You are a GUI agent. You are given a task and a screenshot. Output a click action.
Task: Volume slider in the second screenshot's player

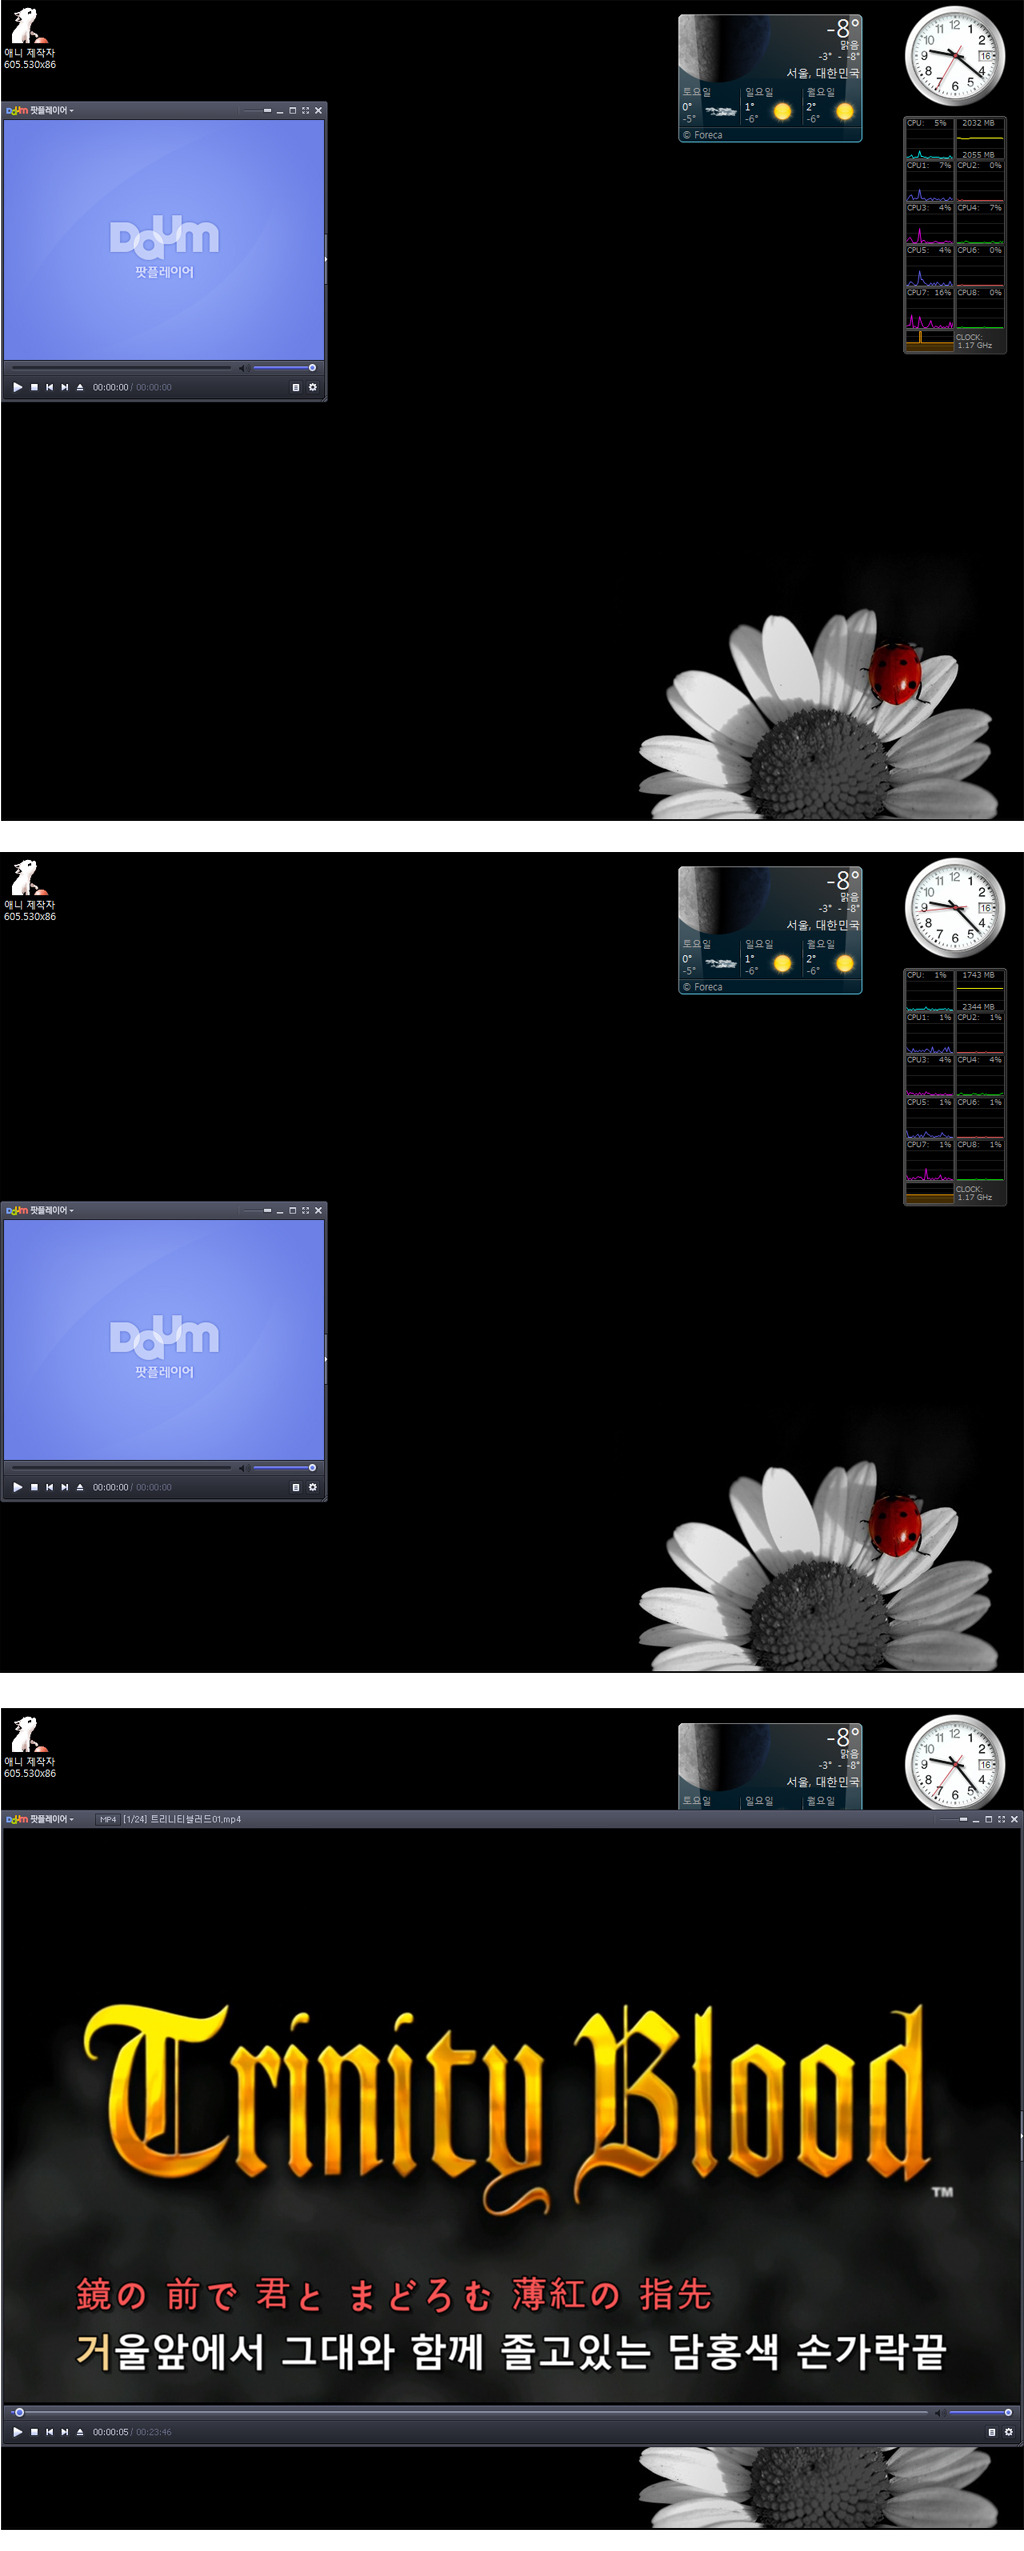pyautogui.click(x=284, y=1468)
